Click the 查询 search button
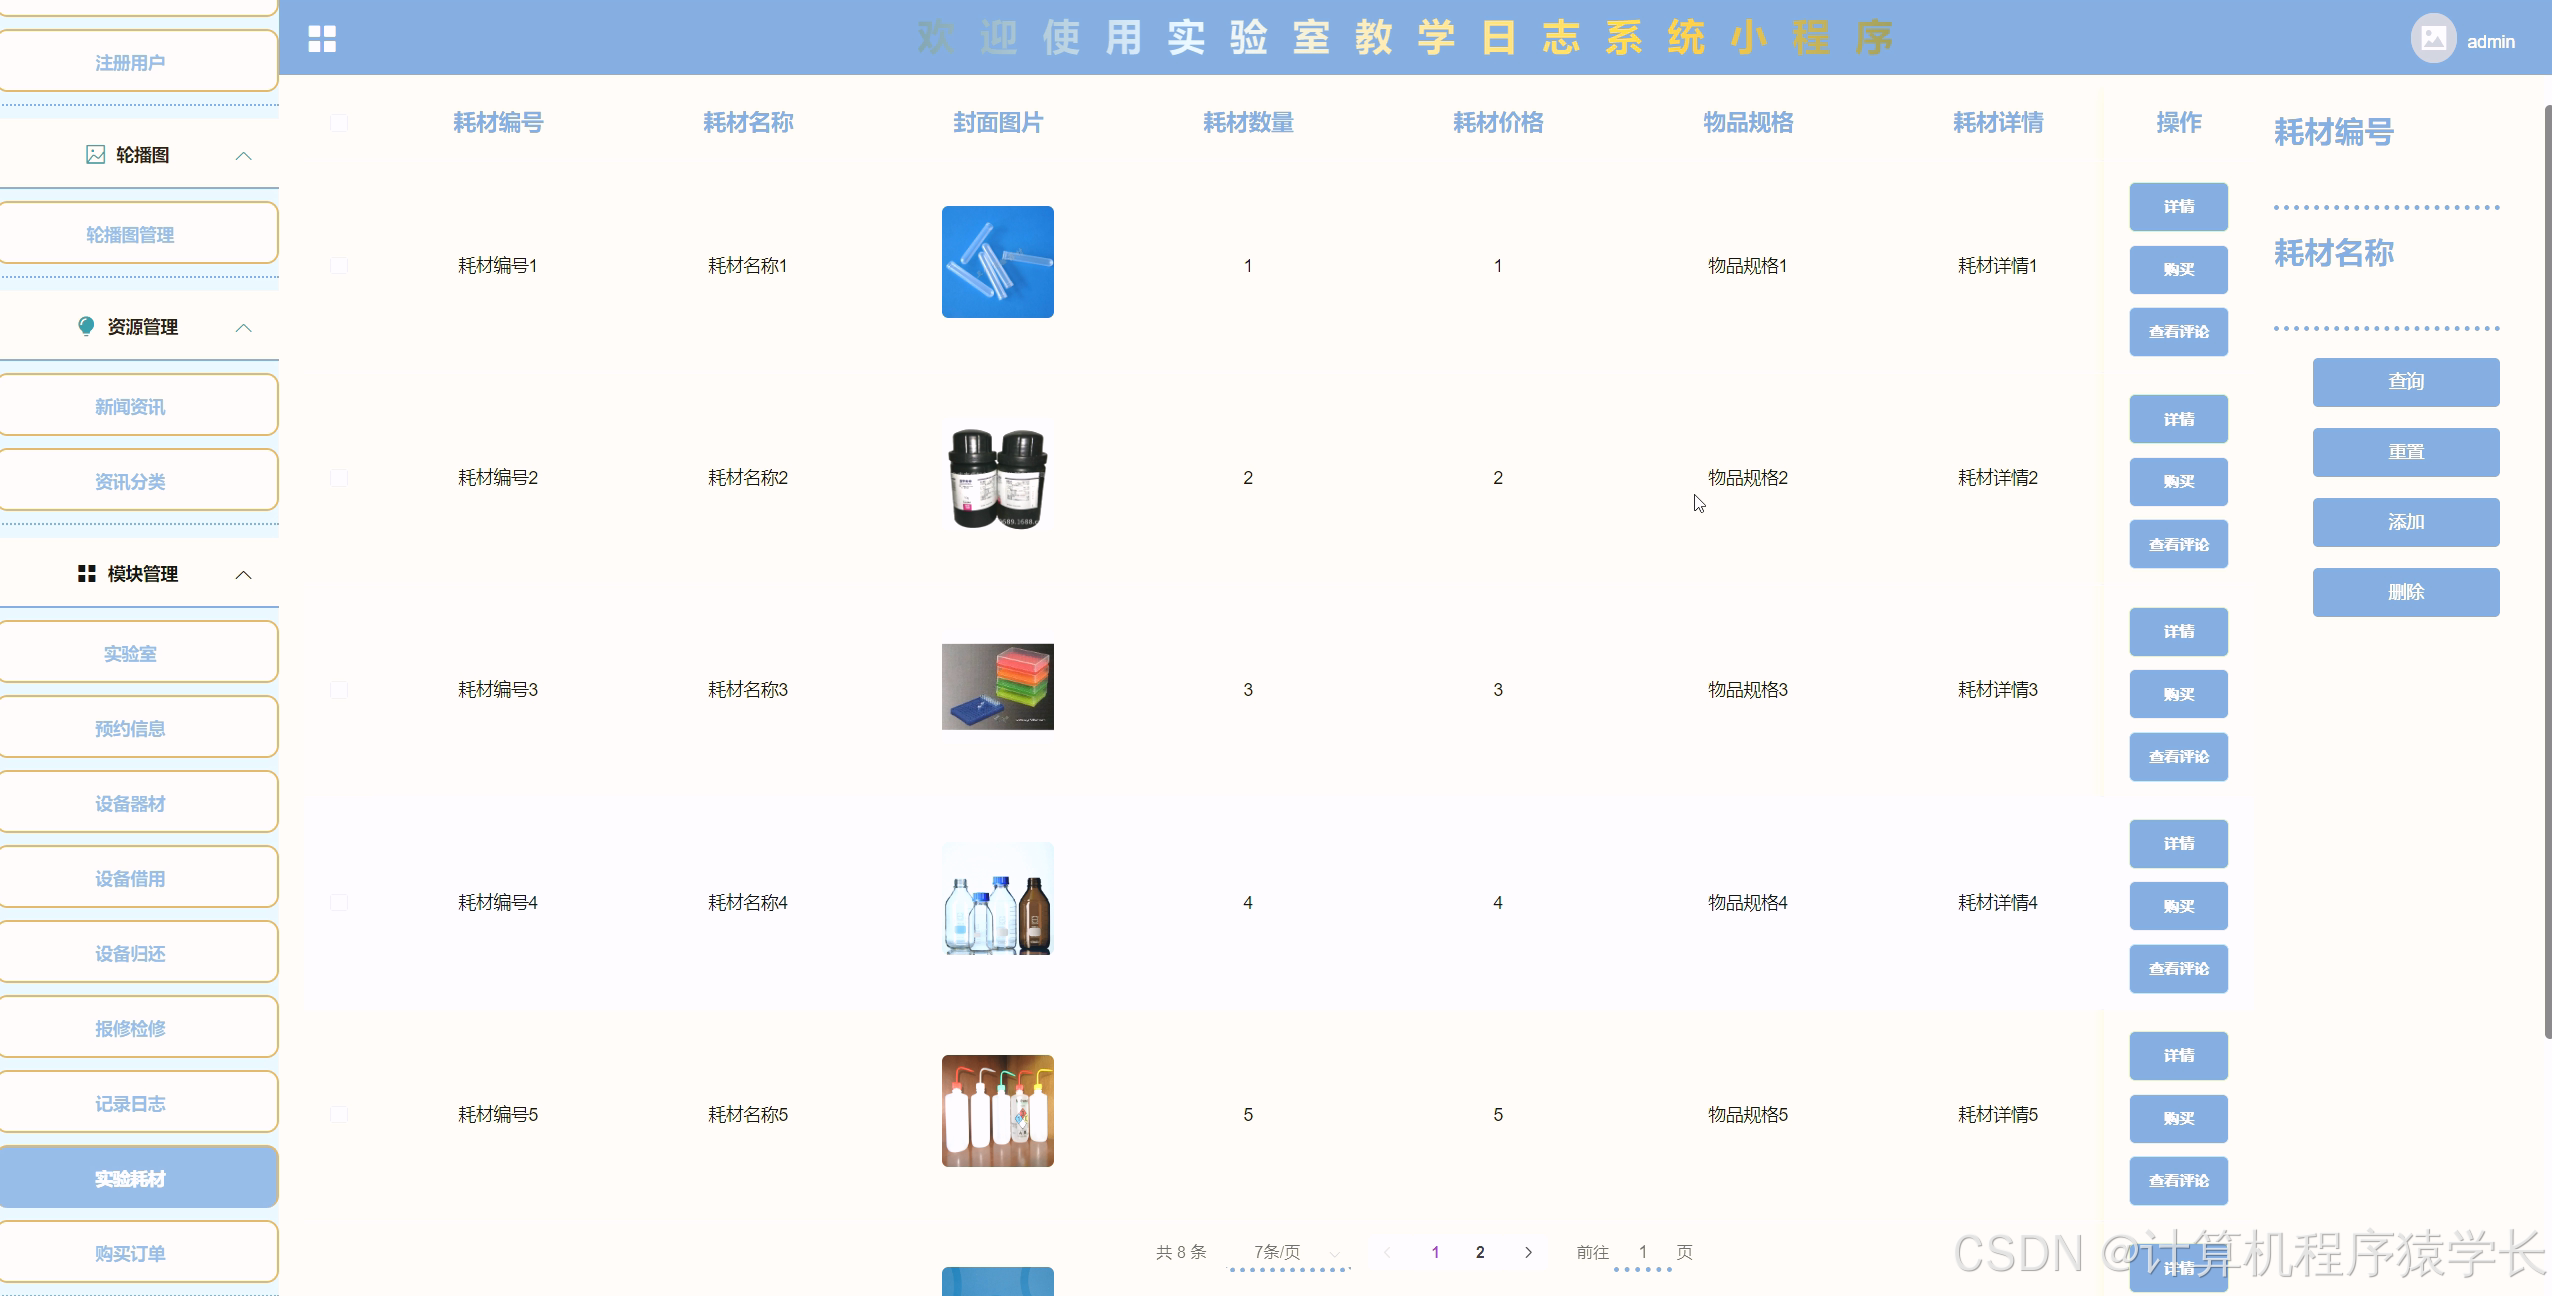The width and height of the screenshot is (2552, 1296). tap(2406, 382)
